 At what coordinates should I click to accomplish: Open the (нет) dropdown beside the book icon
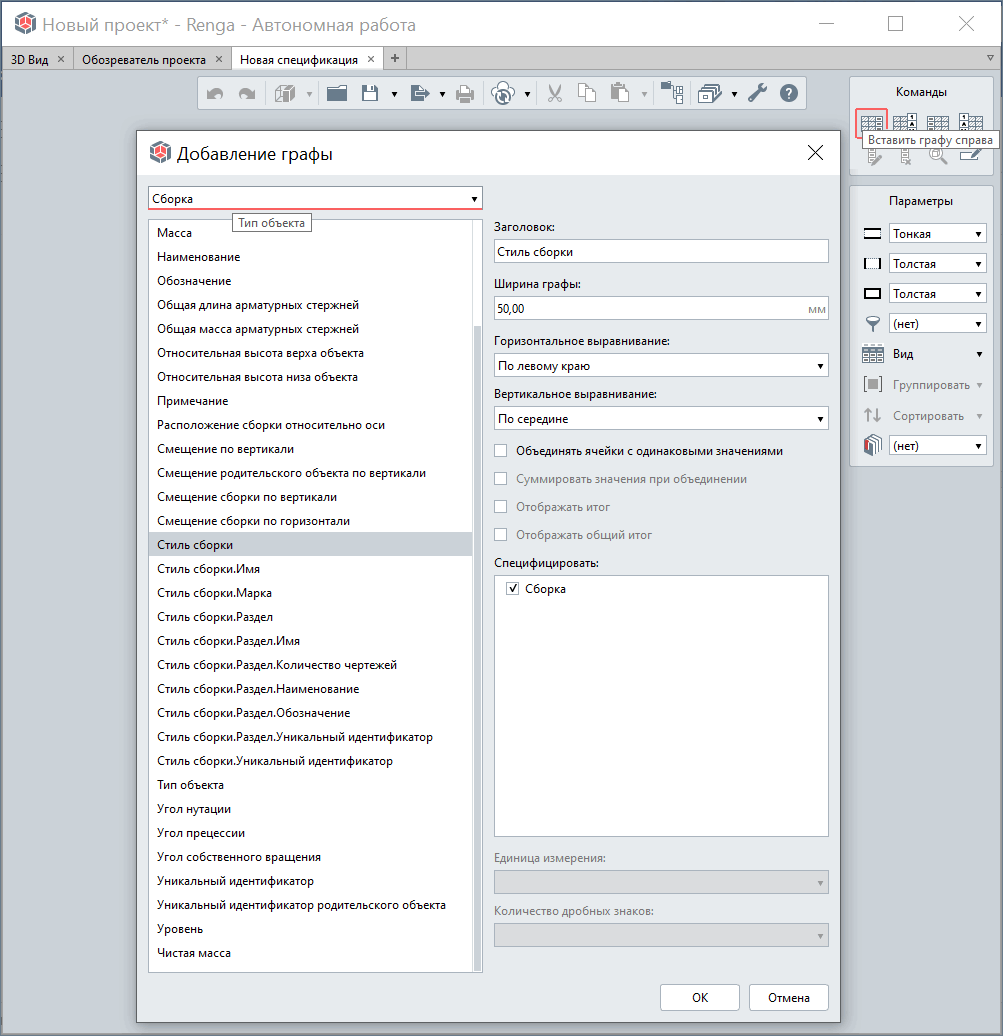[938, 445]
